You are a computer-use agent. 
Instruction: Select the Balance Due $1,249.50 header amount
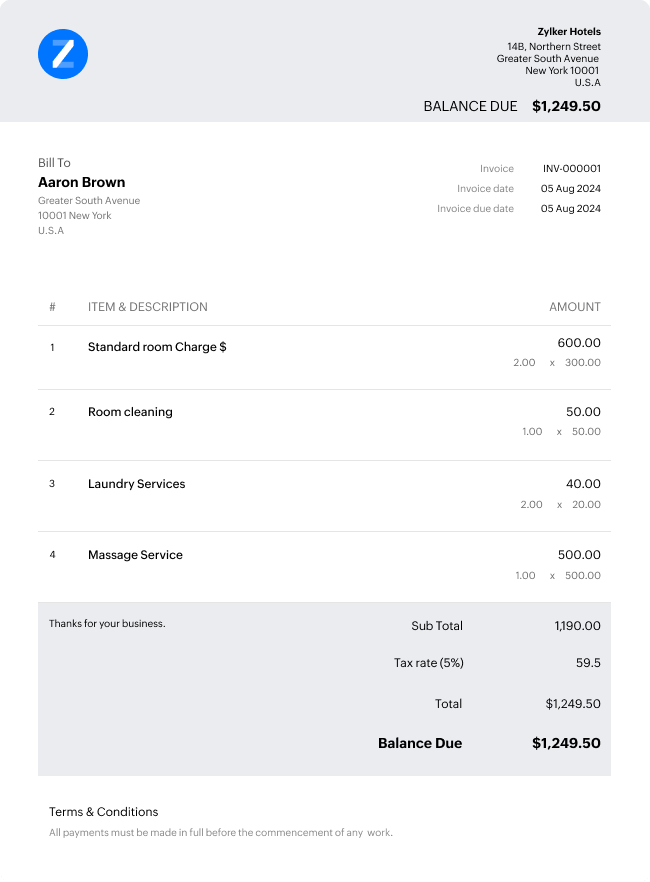[x=566, y=106]
